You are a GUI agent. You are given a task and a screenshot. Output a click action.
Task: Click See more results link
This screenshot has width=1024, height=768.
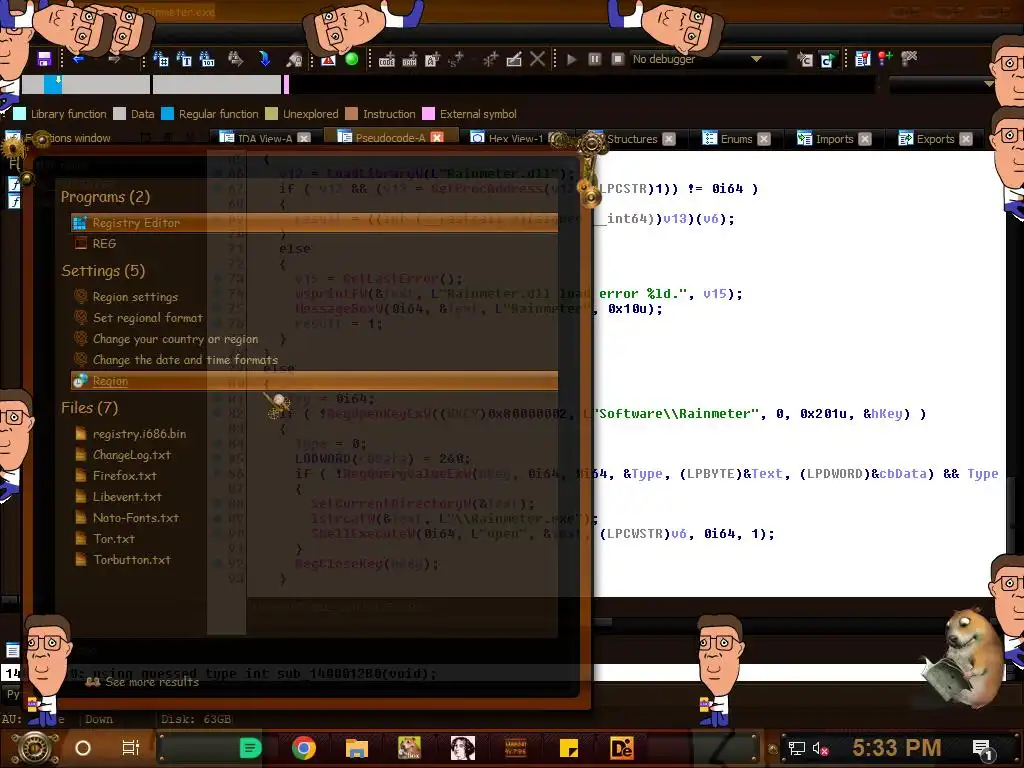(x=143, y=681)
